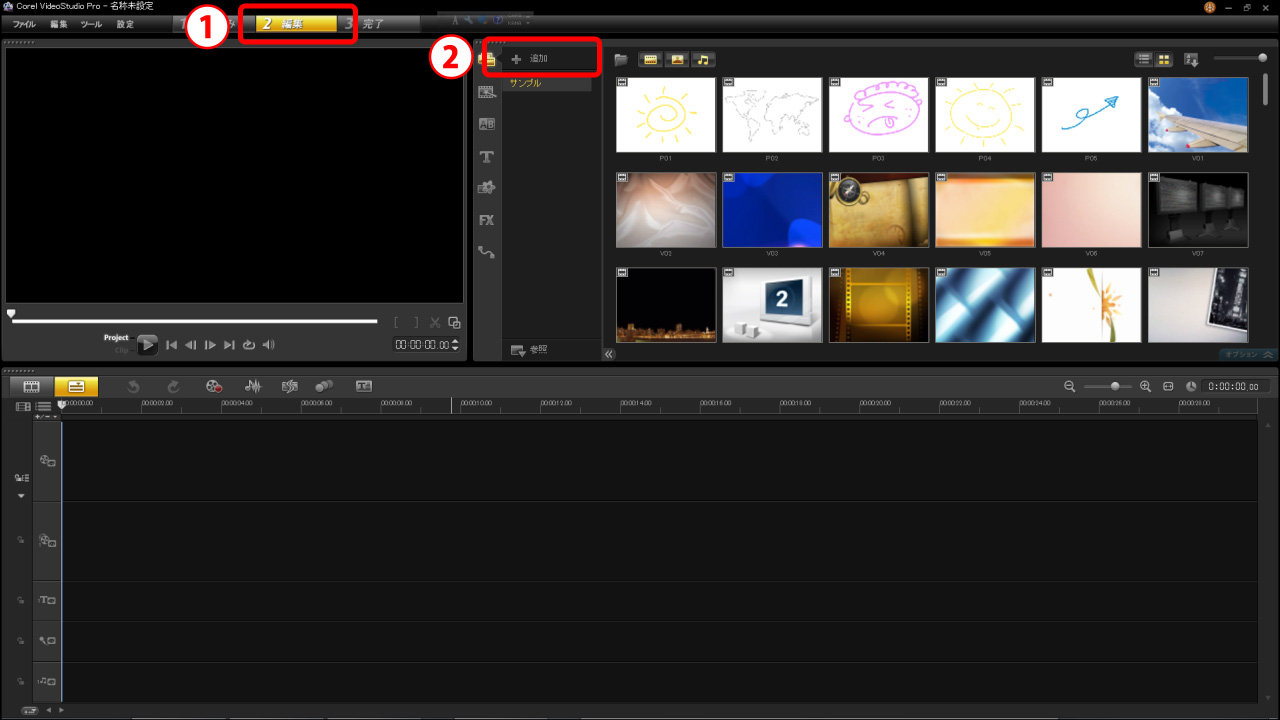Open the Subtitle Editor icon in timeline toolbar
Image resolution: width=1280 pixels, height=720 pixels.
click(x=364, y=386)
